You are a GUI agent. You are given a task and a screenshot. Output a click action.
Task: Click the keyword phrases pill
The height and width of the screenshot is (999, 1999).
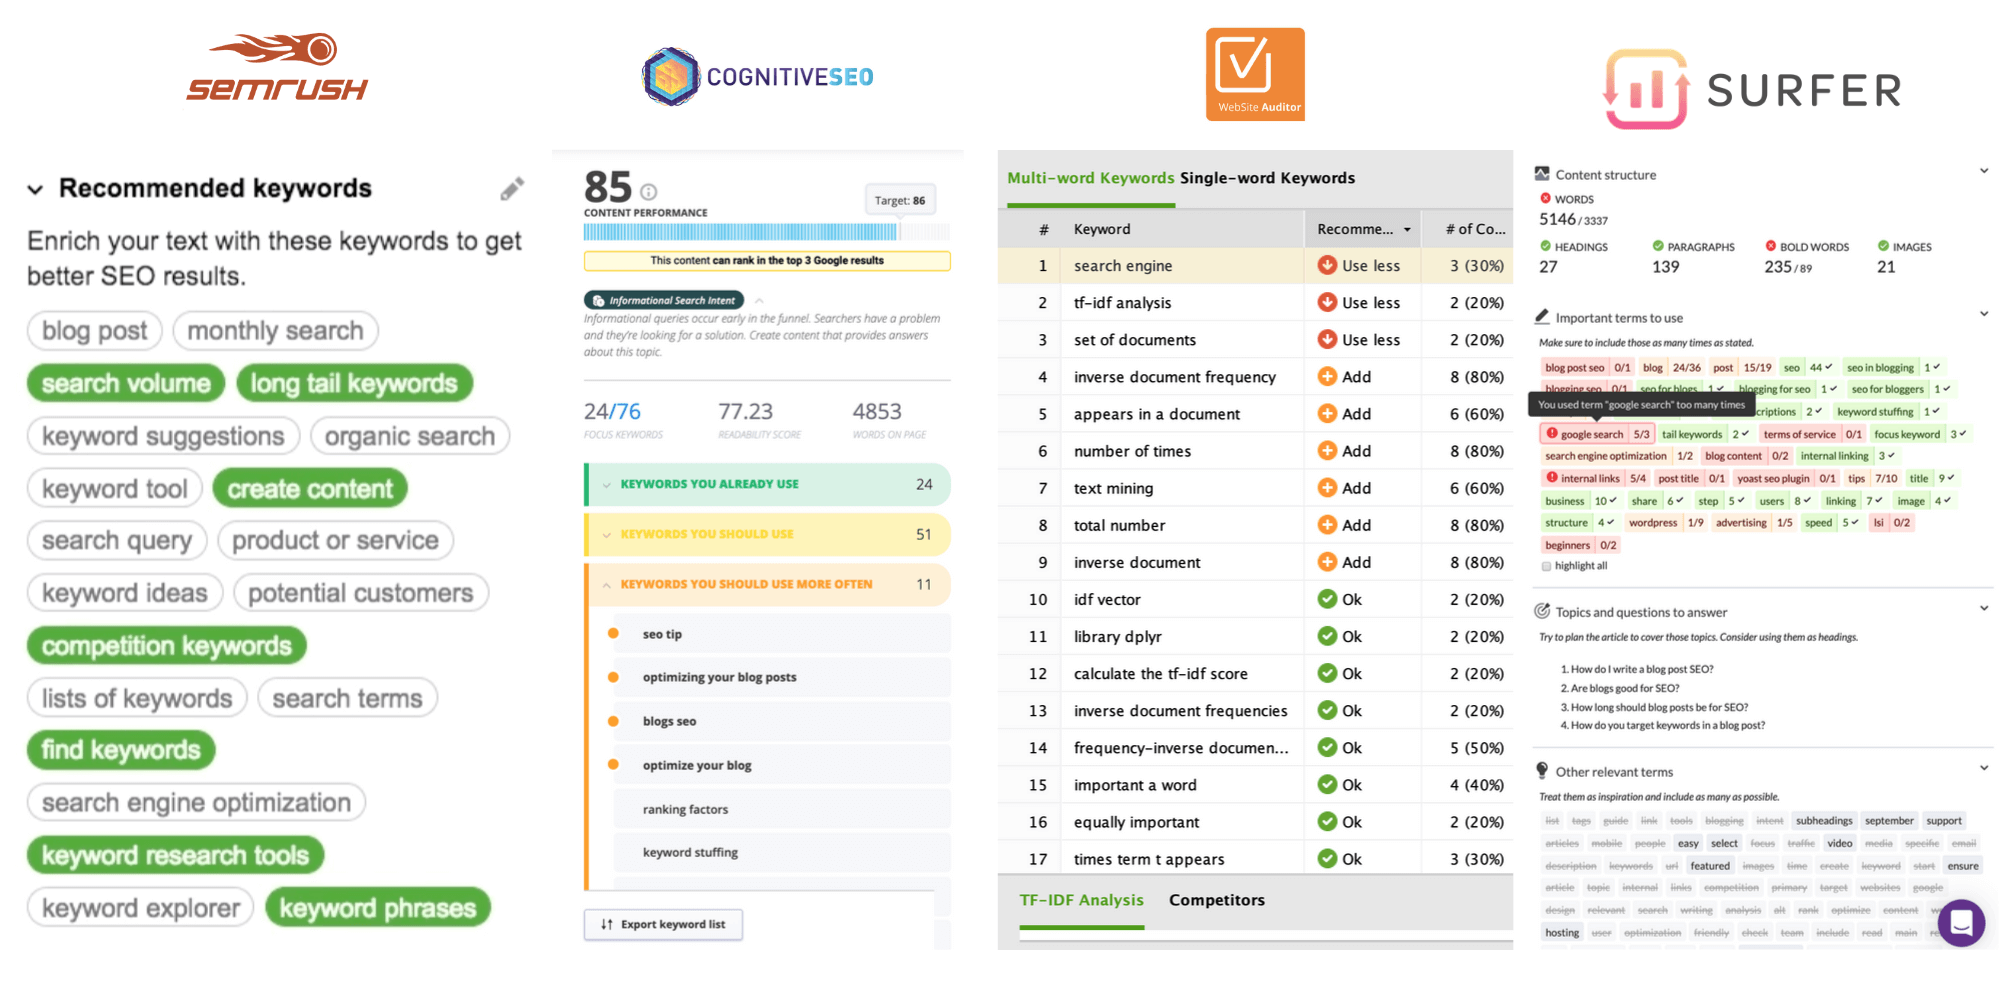[378, 907]
